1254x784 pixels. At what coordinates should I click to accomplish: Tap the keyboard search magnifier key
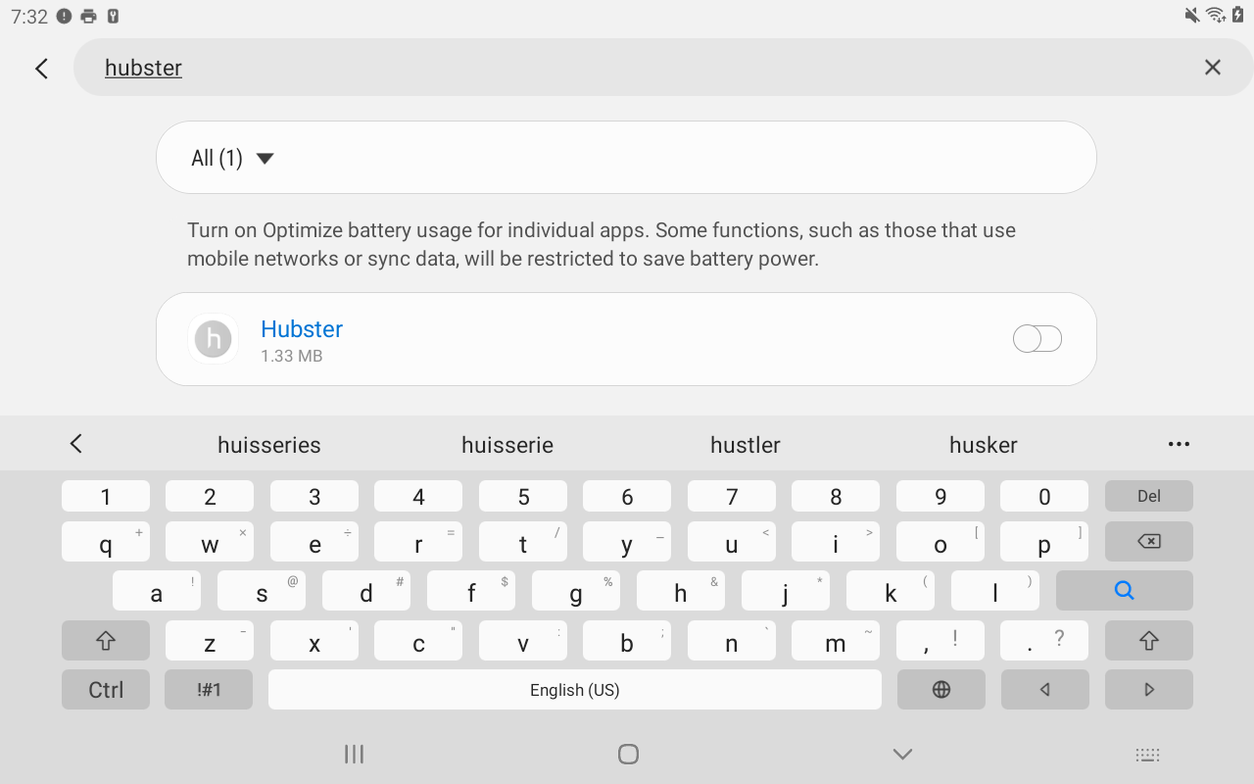1124,590
